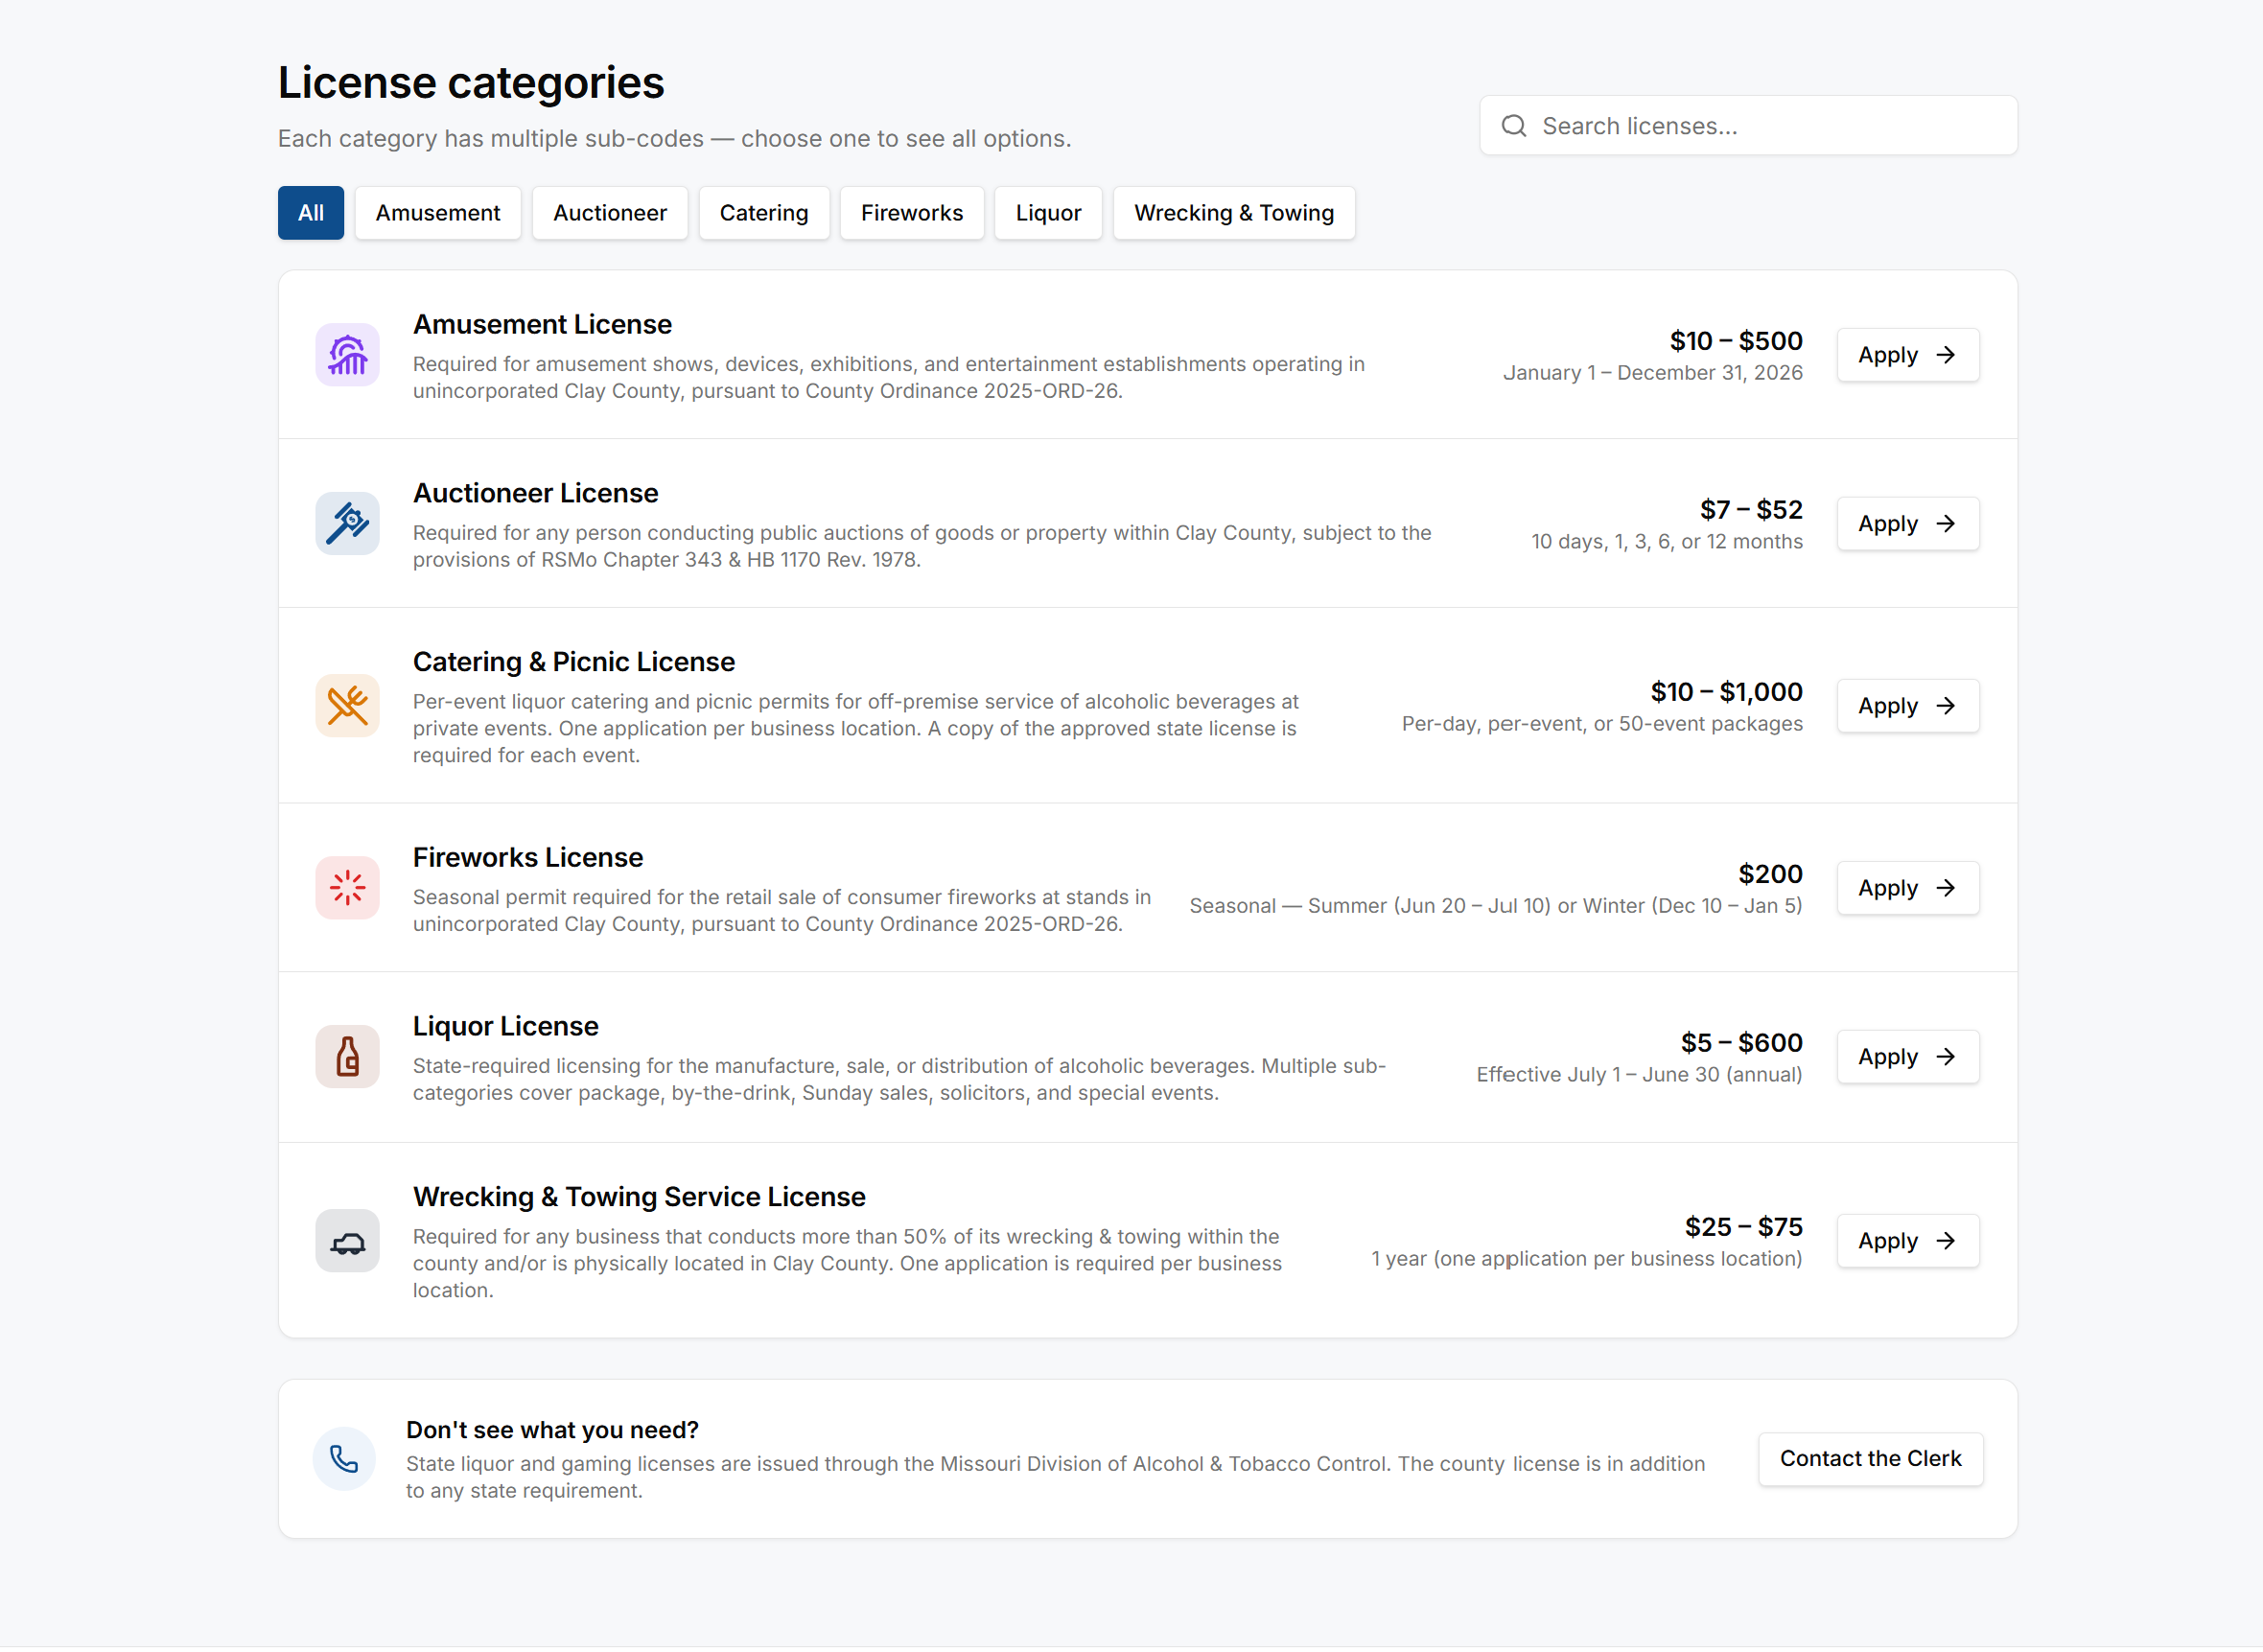Viewport: 2263px width, 1652px height.
Task: Open the Auctioneer License title
Action: point(535,493)
